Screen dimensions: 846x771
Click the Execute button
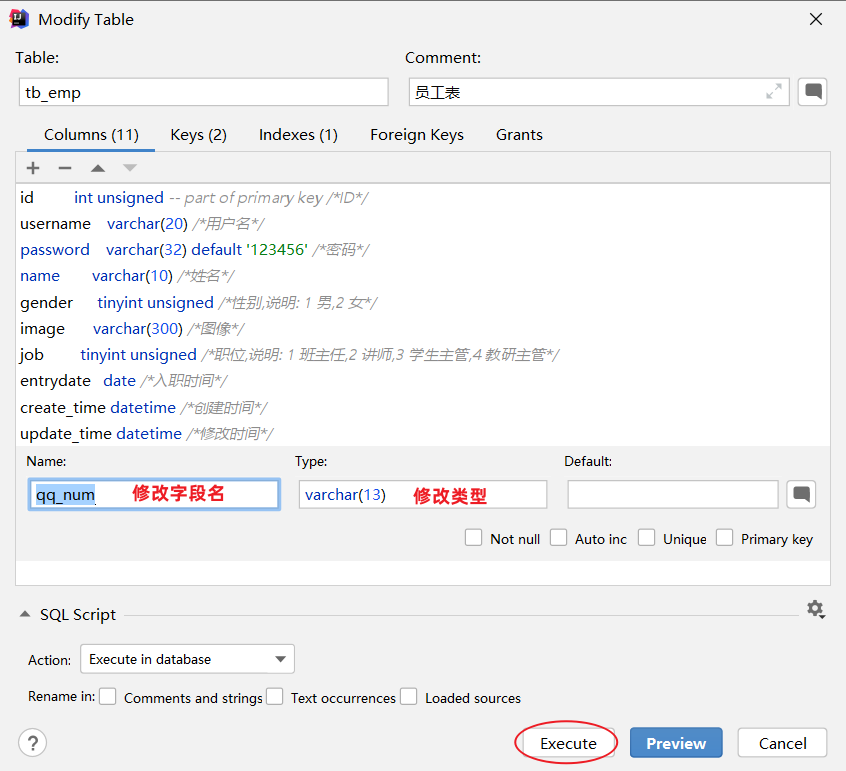(568, 743)
